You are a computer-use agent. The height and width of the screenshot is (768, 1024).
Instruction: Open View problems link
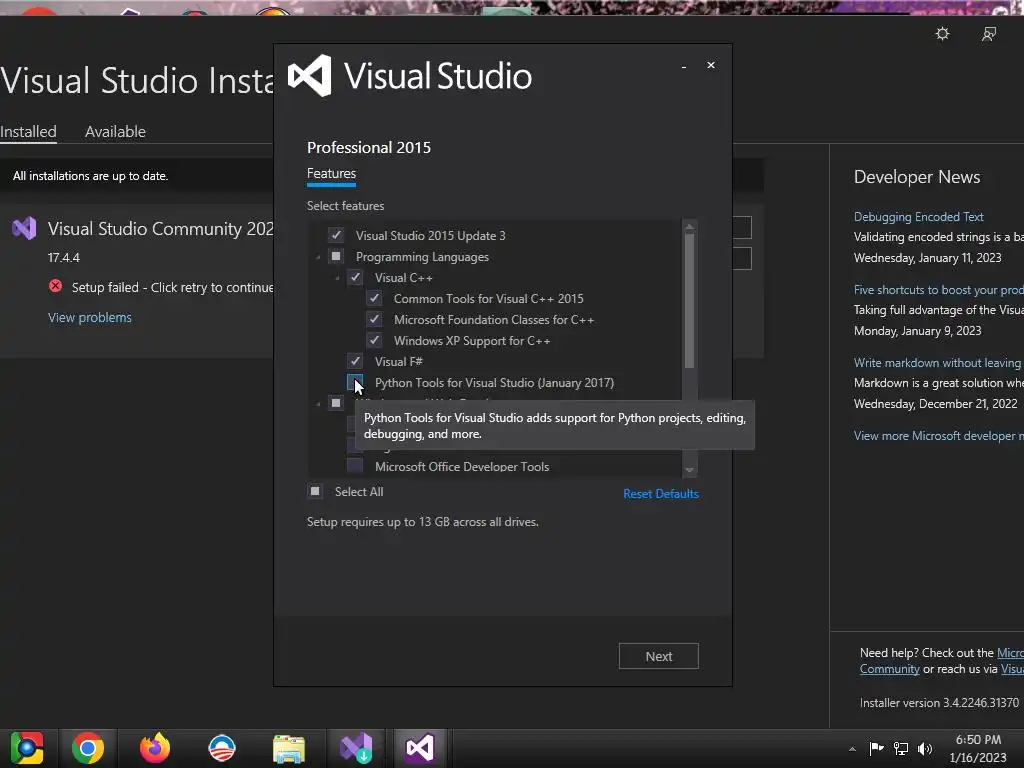tap(89, 317)
